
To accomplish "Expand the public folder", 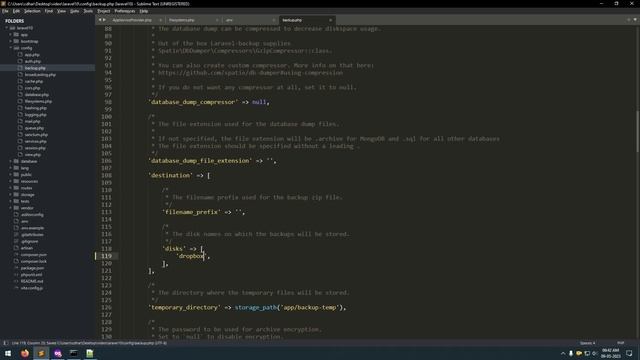I will tap(11, 175).
